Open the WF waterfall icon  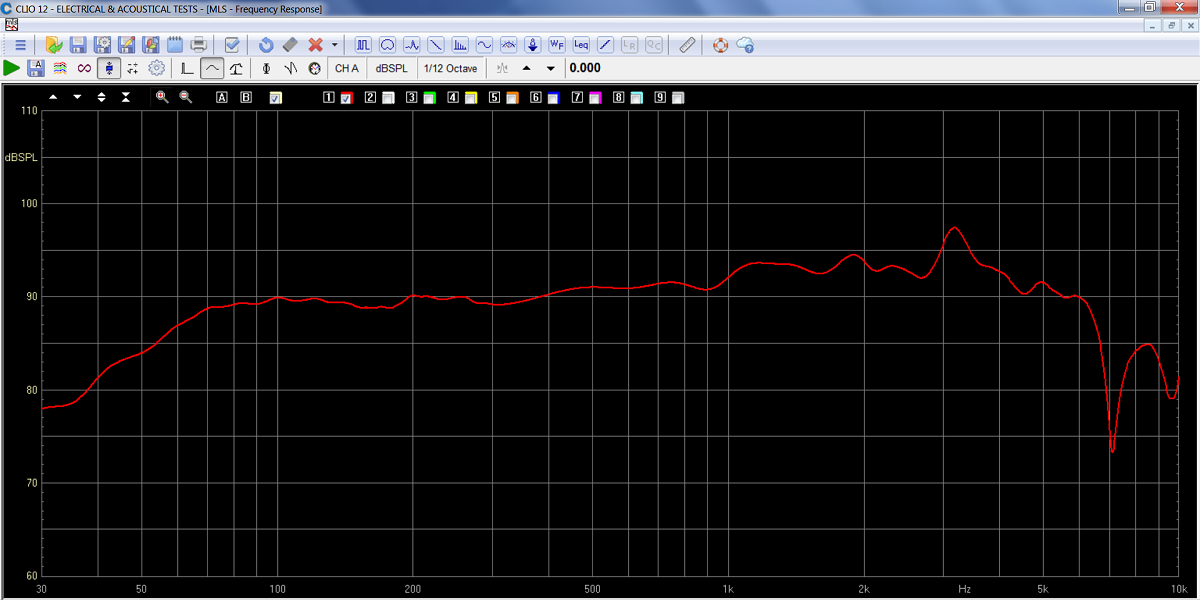[x=557, y=45]
